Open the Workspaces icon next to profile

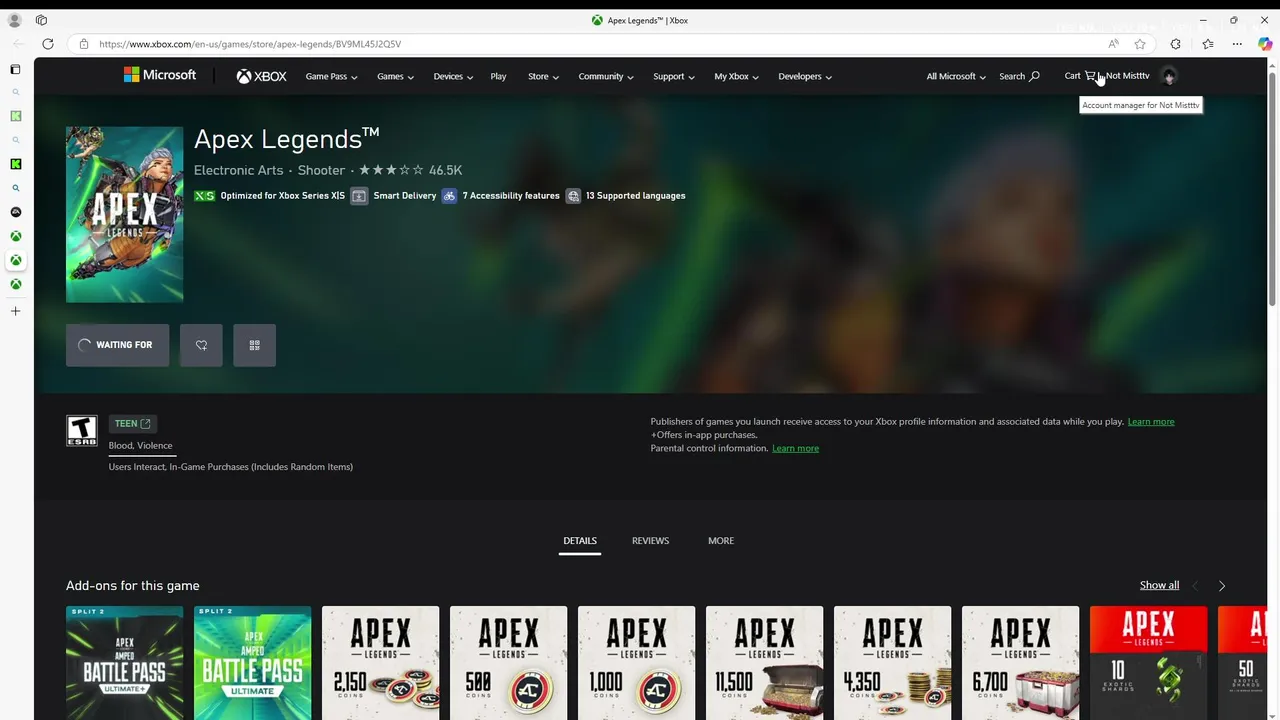41,20
